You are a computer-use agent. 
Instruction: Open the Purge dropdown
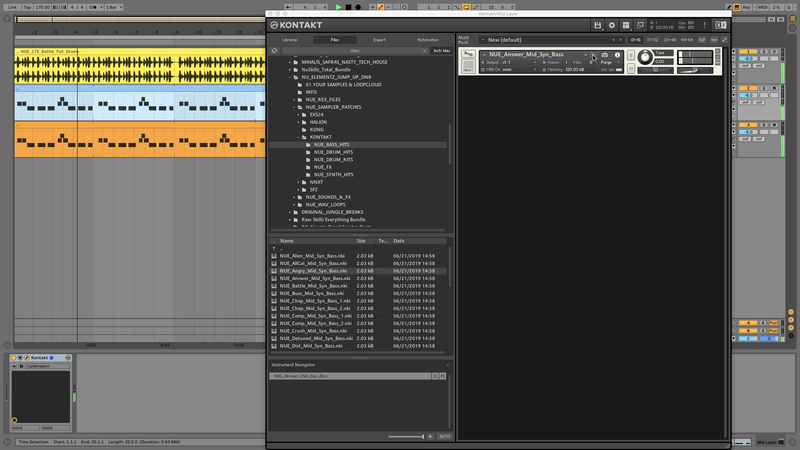point(611,62)
